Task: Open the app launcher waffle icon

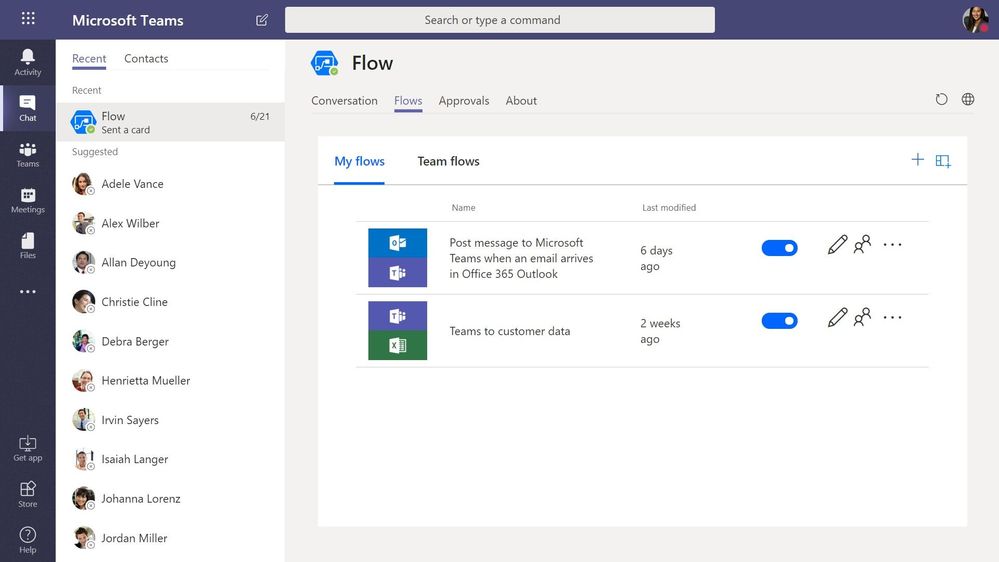Action: 28,18
